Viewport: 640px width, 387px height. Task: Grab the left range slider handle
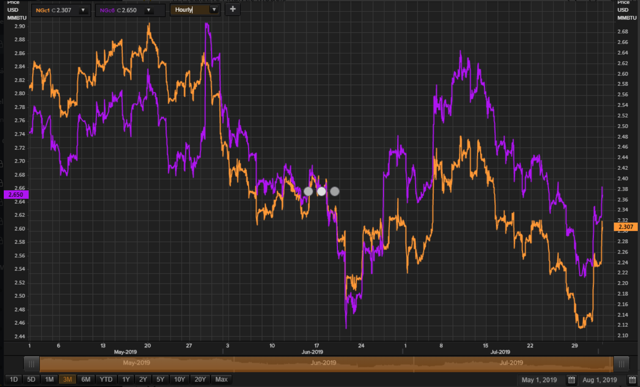[x=31, y=363]
